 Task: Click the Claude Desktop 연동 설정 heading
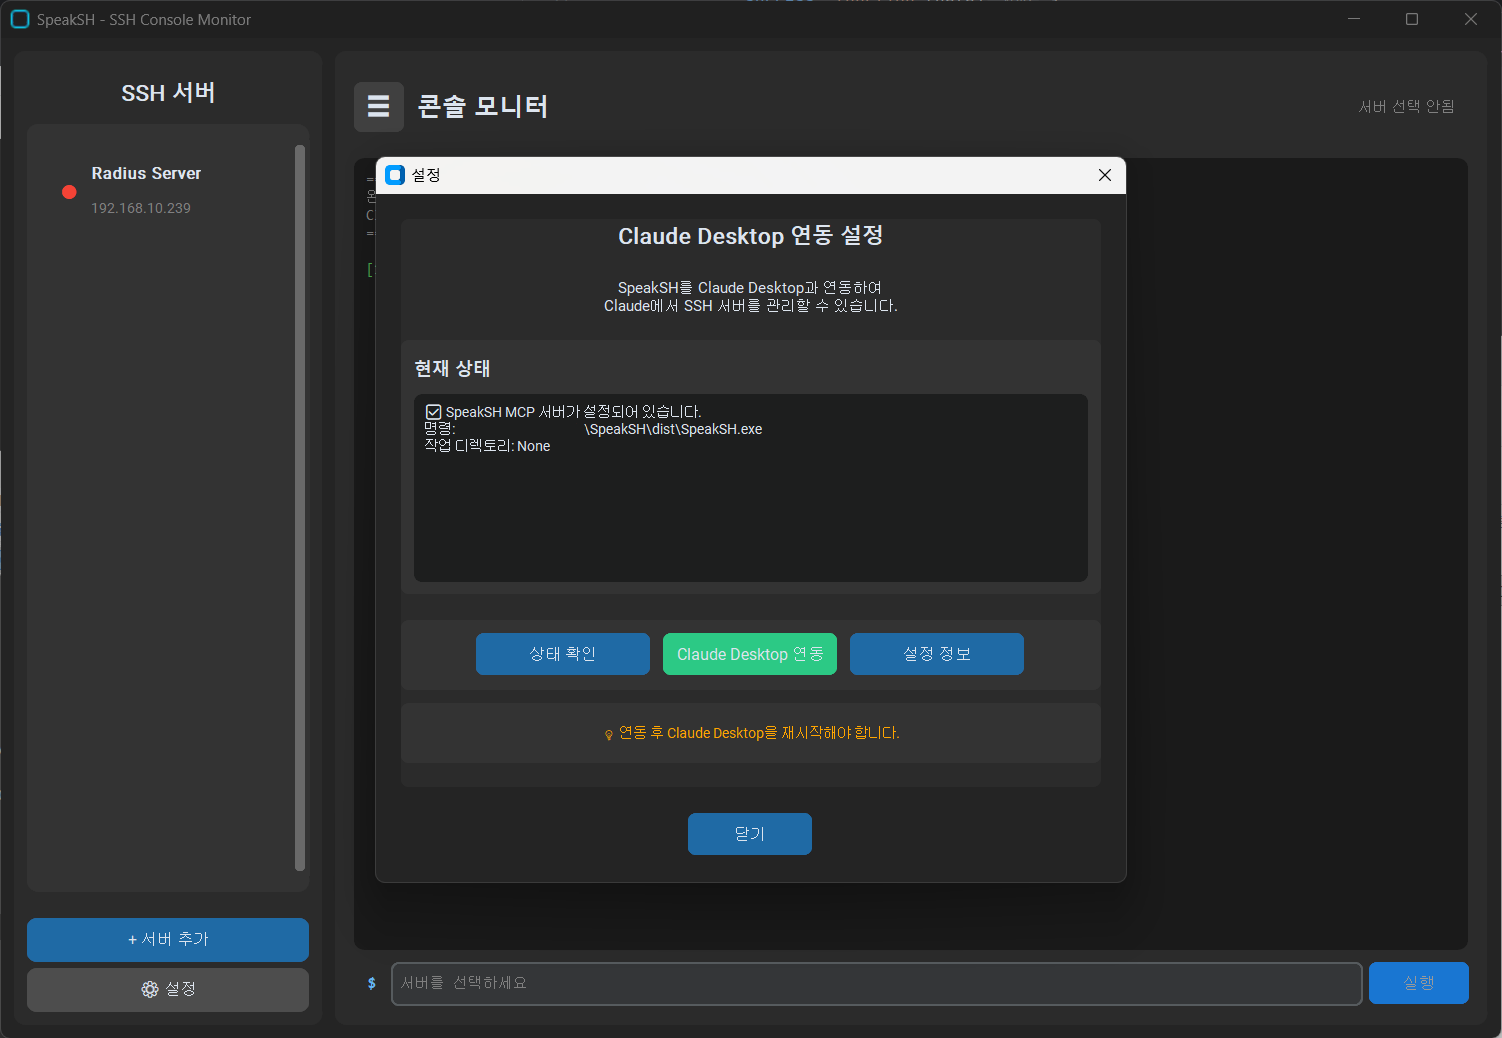coord(750,236)
